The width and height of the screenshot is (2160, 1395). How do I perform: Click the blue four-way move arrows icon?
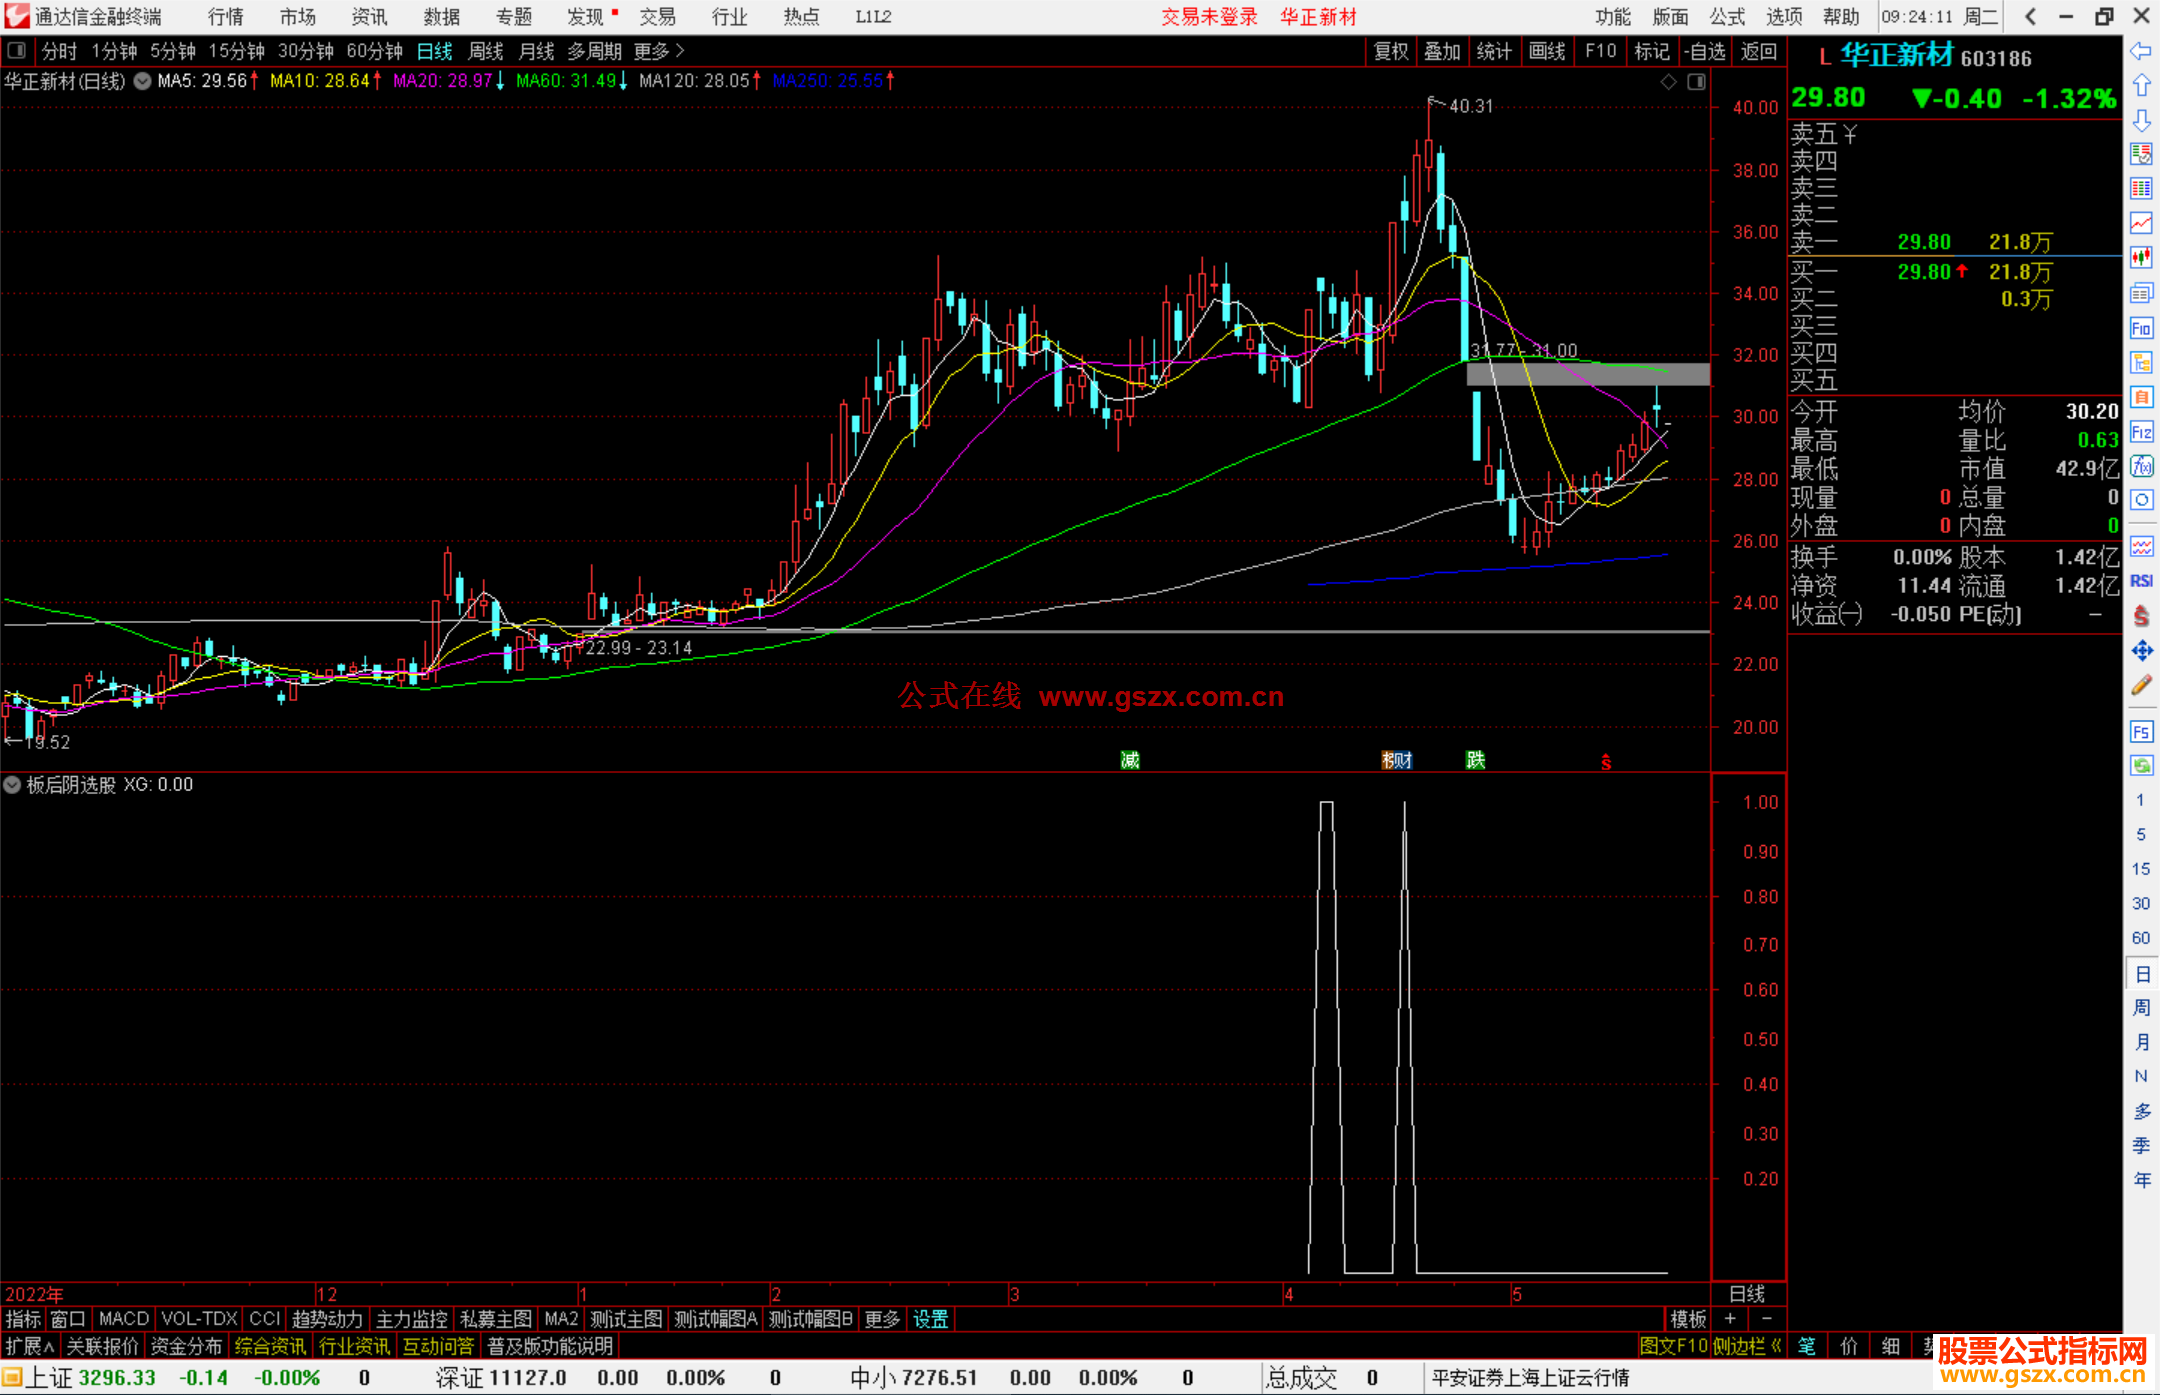pyautogui.click(x=2141, y=652)
